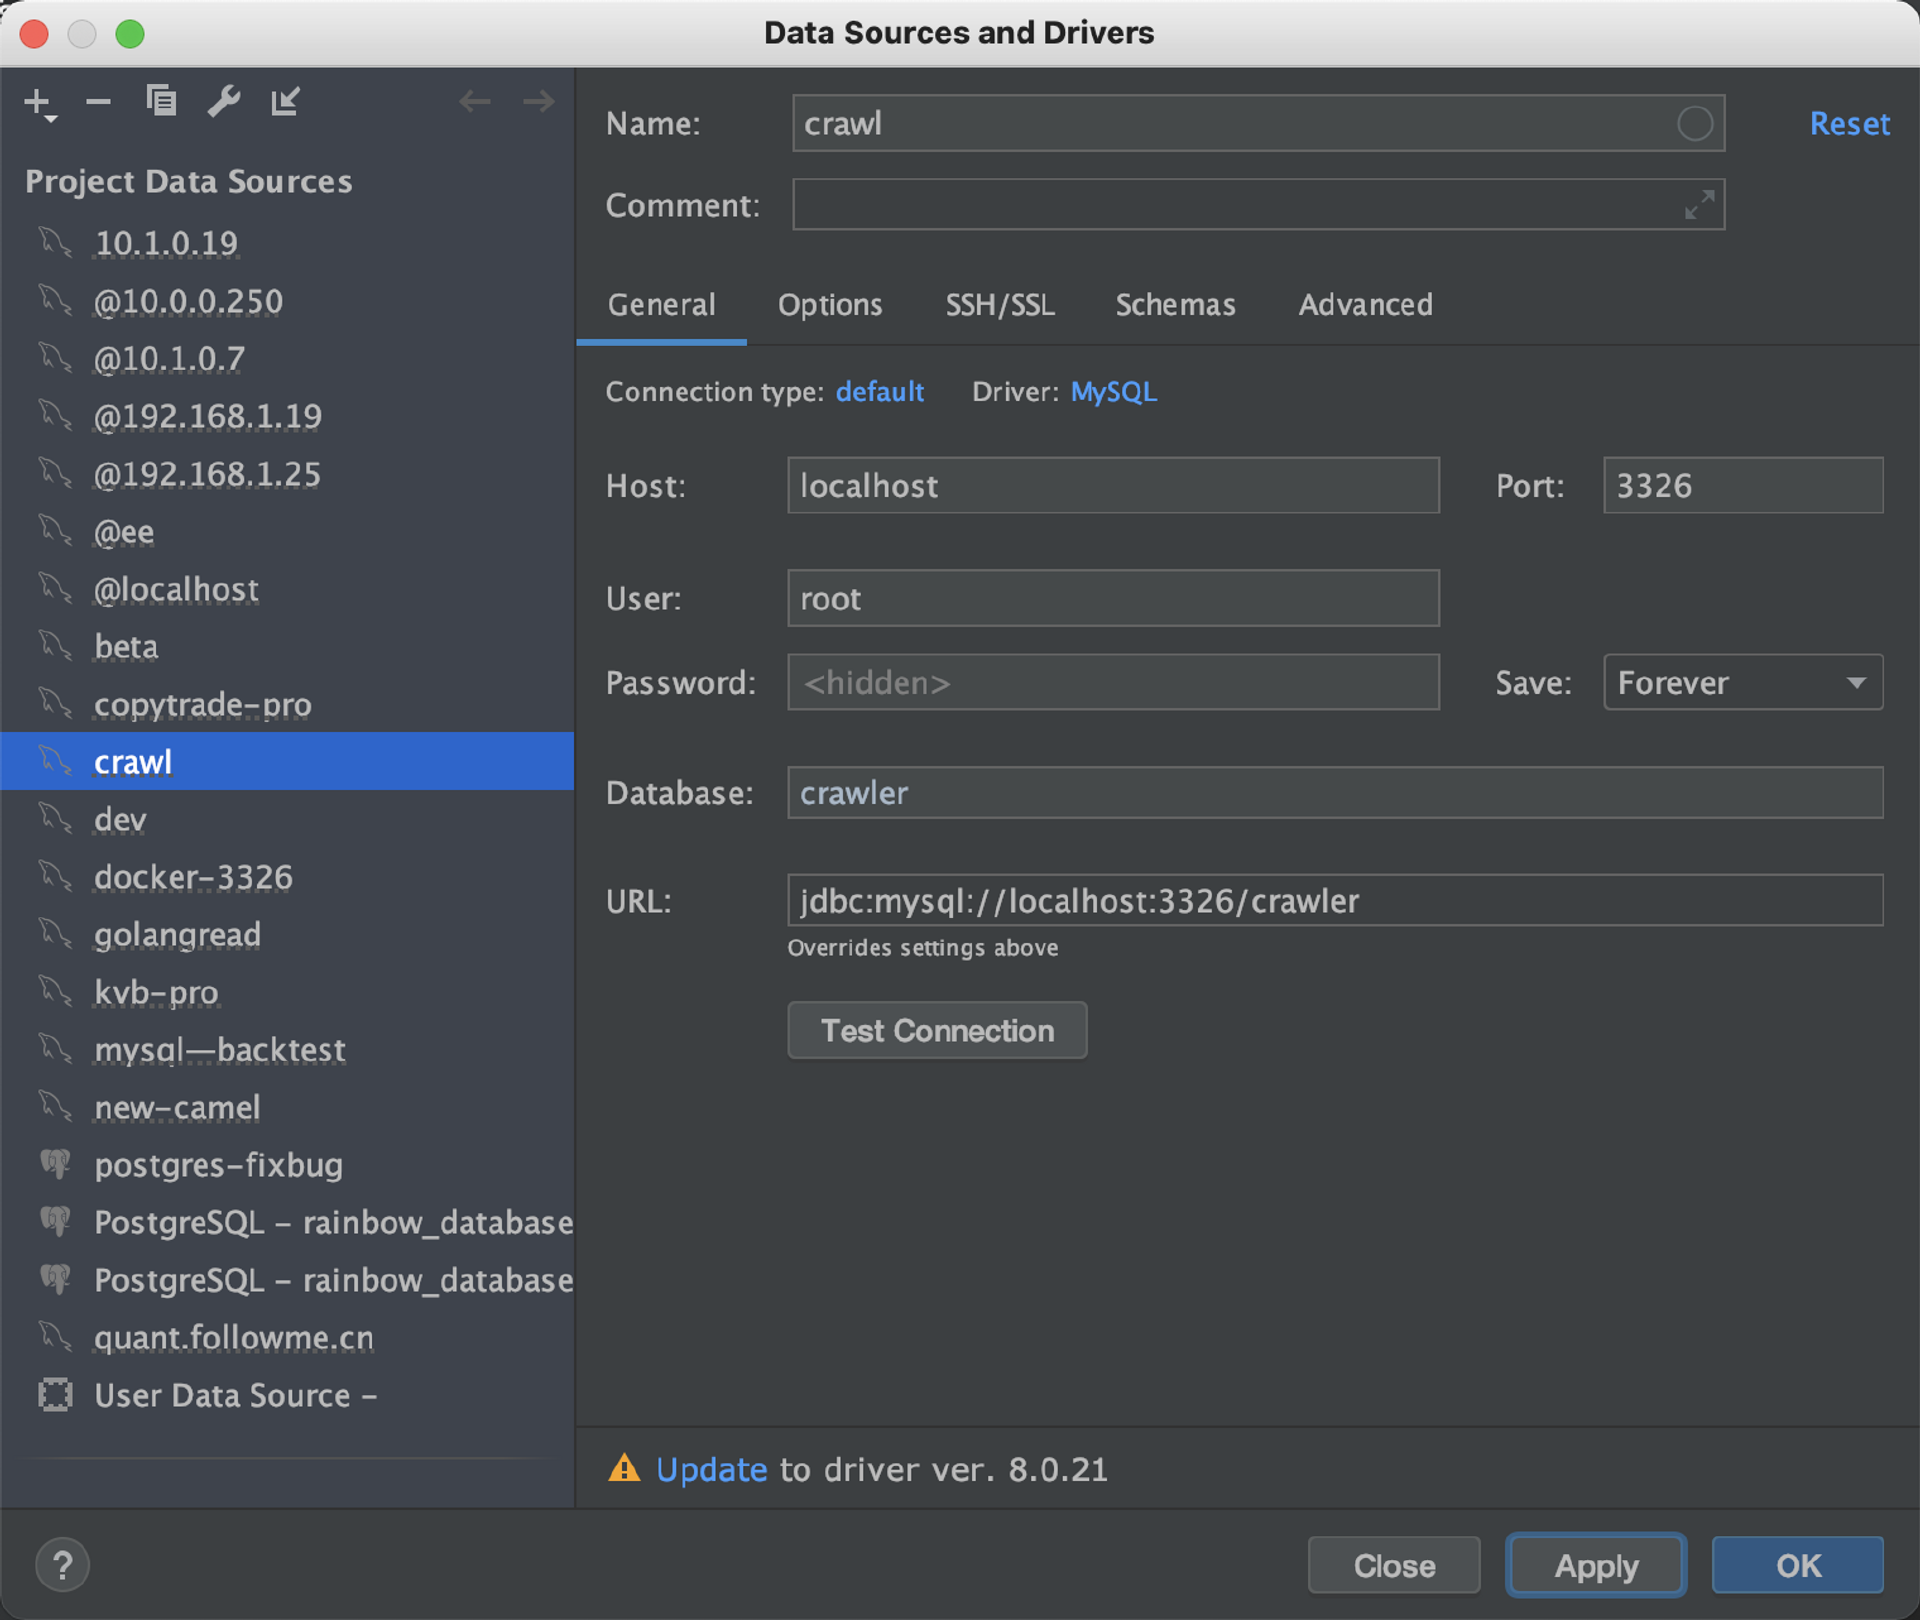This screenshot has height=1620, width=1920.
Task: Open driver settings wrench icon
Action: [223, 101]
